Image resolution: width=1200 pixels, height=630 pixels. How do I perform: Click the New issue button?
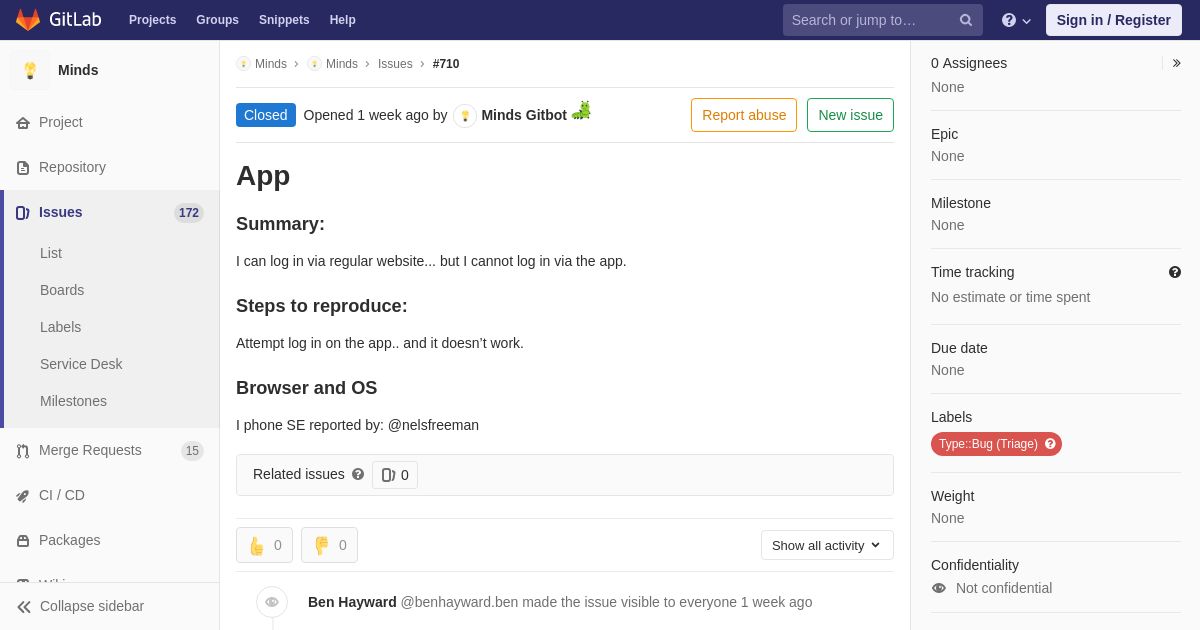[x=850, y=115]
